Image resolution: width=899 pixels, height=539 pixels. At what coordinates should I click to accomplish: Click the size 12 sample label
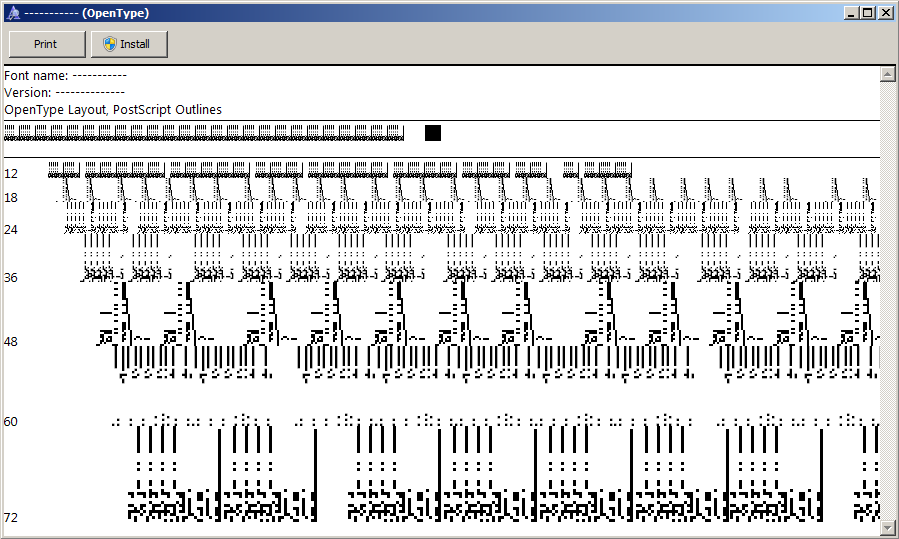(x=11, y=173)
